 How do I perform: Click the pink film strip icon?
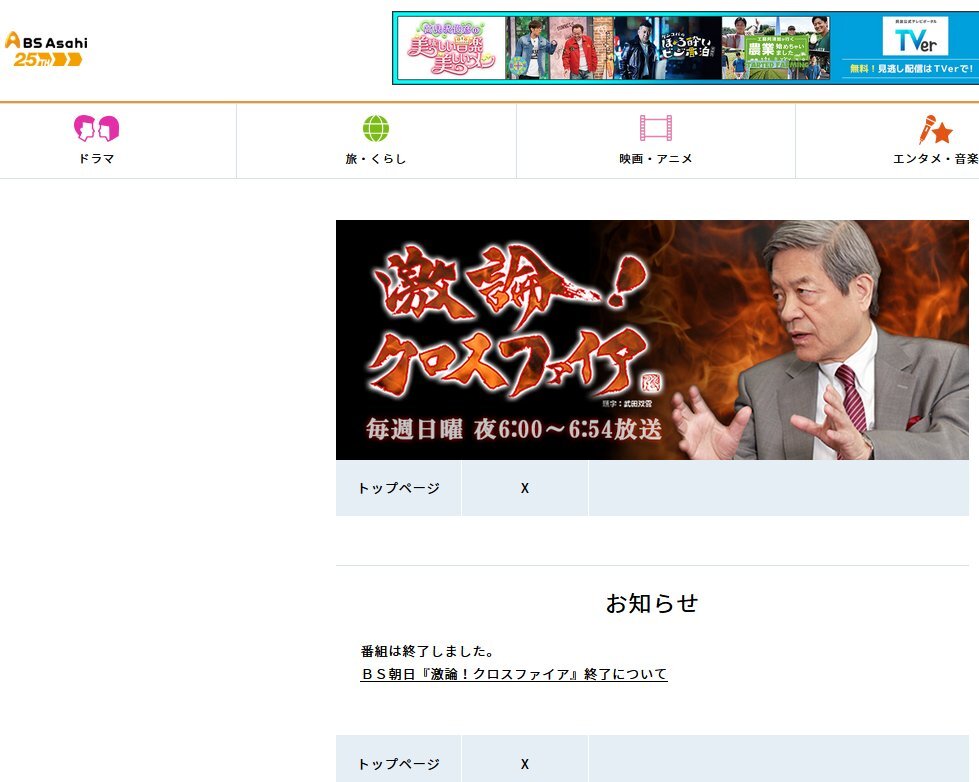click(x=656, y=128)
